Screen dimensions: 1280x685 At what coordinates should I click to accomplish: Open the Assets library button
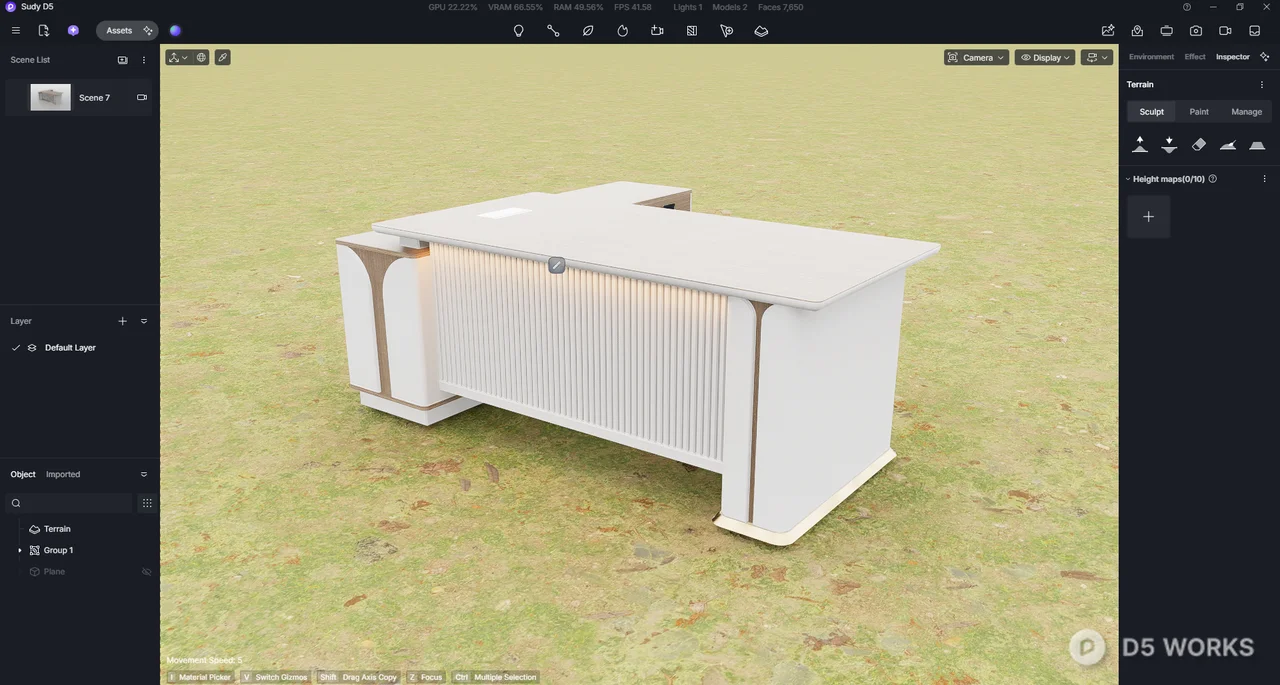point(127,31)
